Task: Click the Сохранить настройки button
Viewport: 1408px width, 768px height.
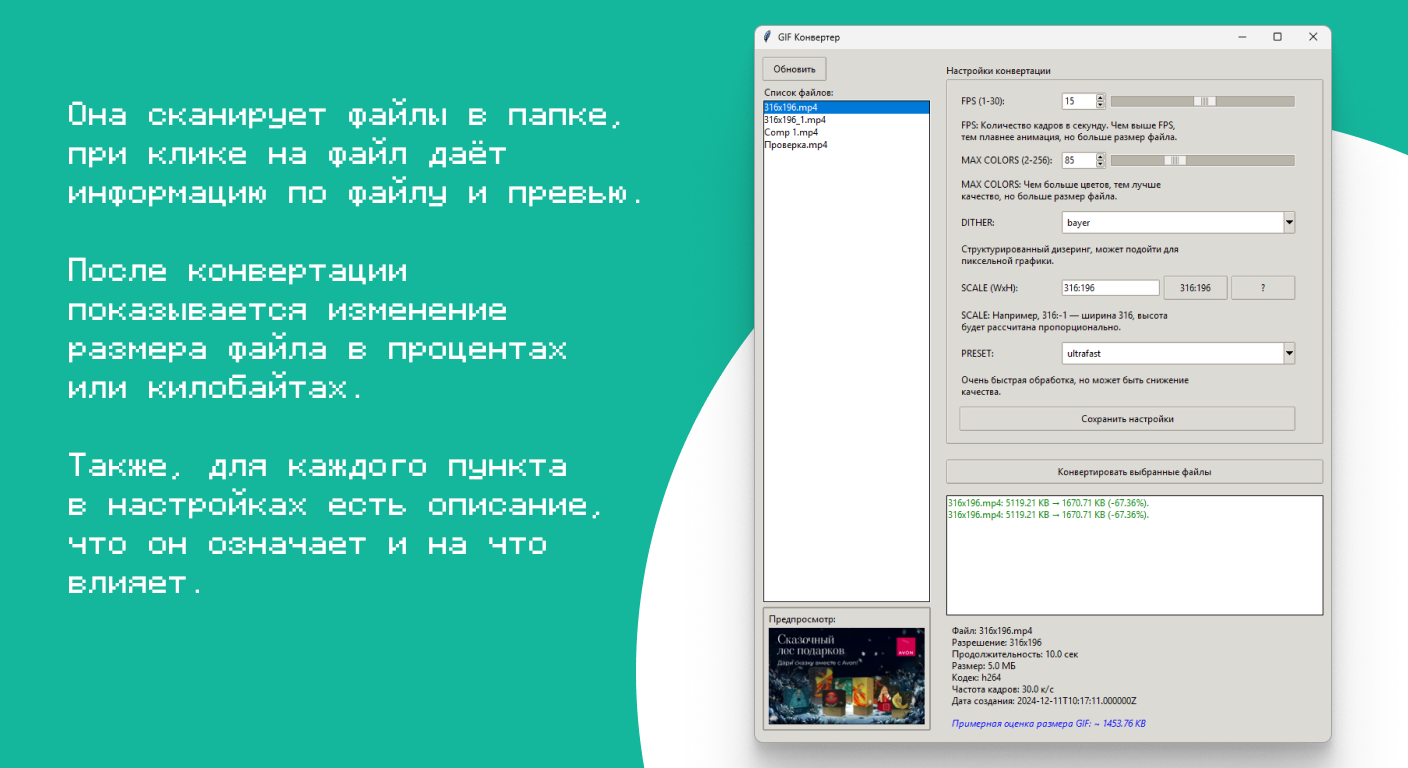Action: point(1127,419)
